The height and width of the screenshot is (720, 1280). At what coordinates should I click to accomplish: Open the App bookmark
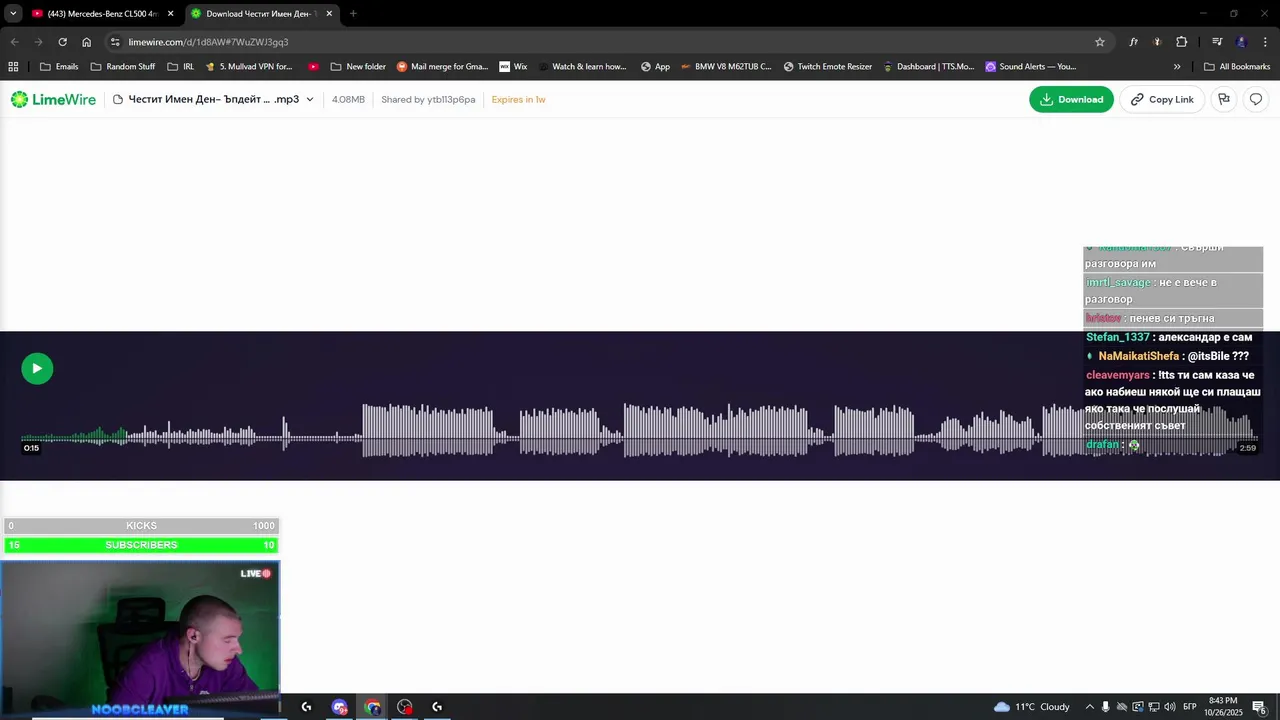pyautogui.click(x=656, y=67)
